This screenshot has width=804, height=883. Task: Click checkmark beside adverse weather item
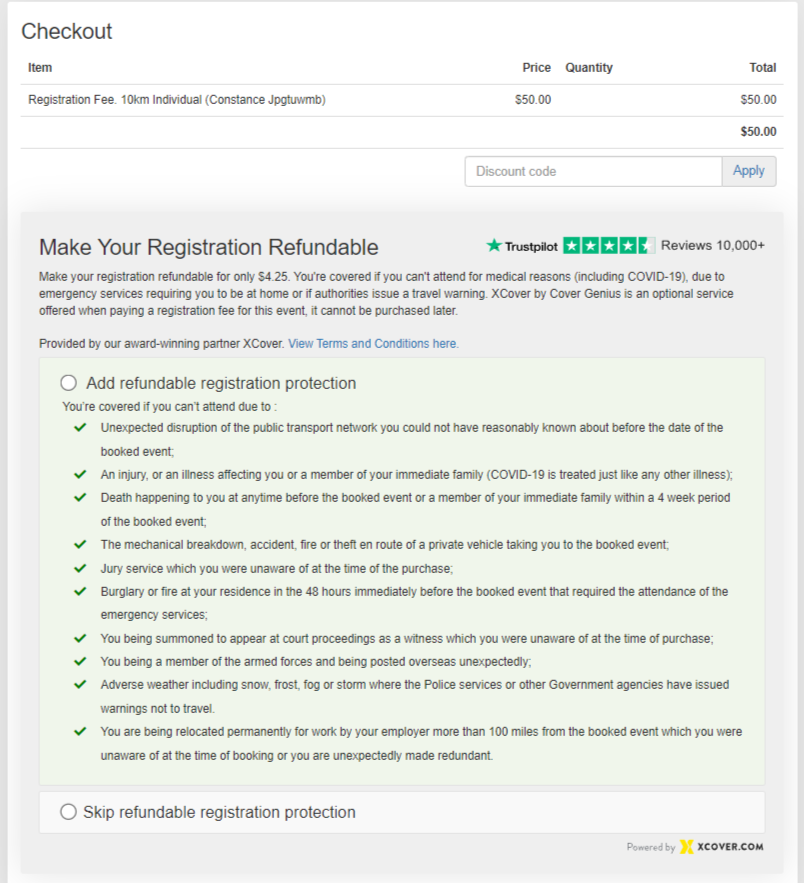coord(80,685)
